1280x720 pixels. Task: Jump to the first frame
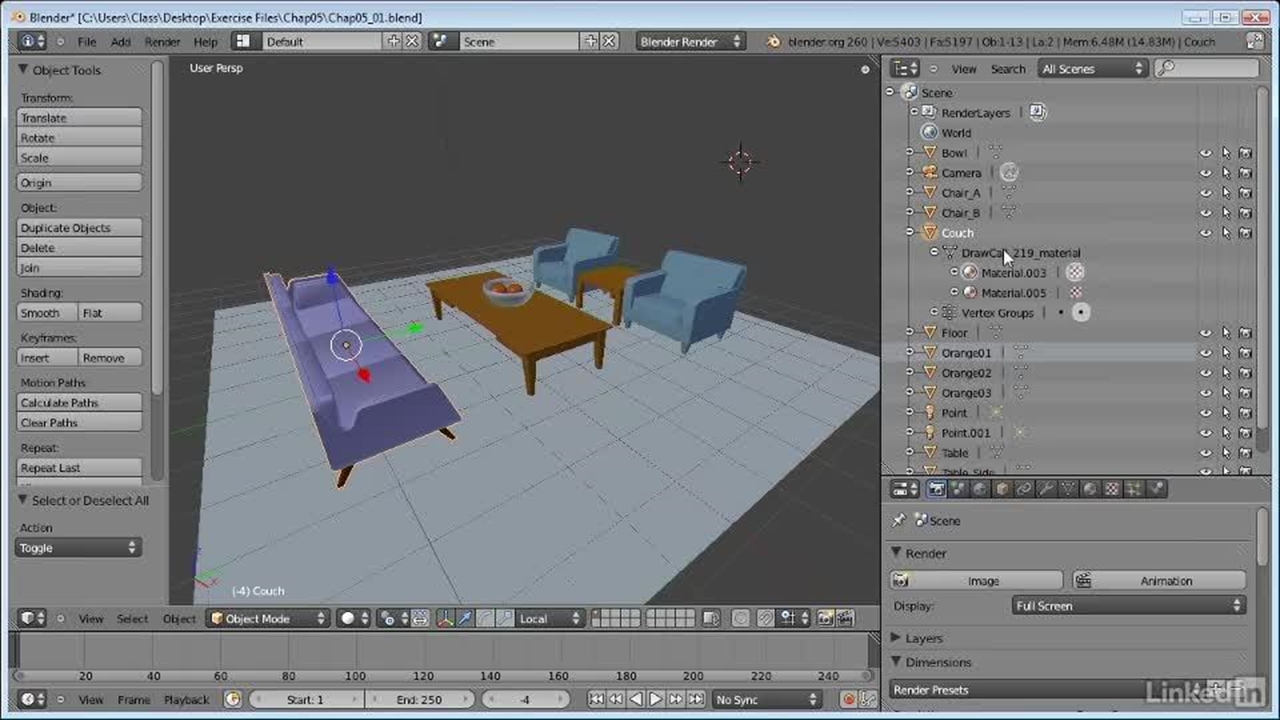pos(596,700)
